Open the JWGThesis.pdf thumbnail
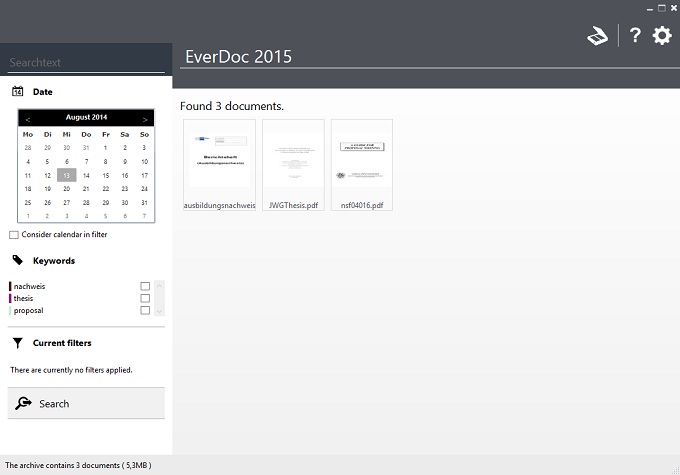 293,160
